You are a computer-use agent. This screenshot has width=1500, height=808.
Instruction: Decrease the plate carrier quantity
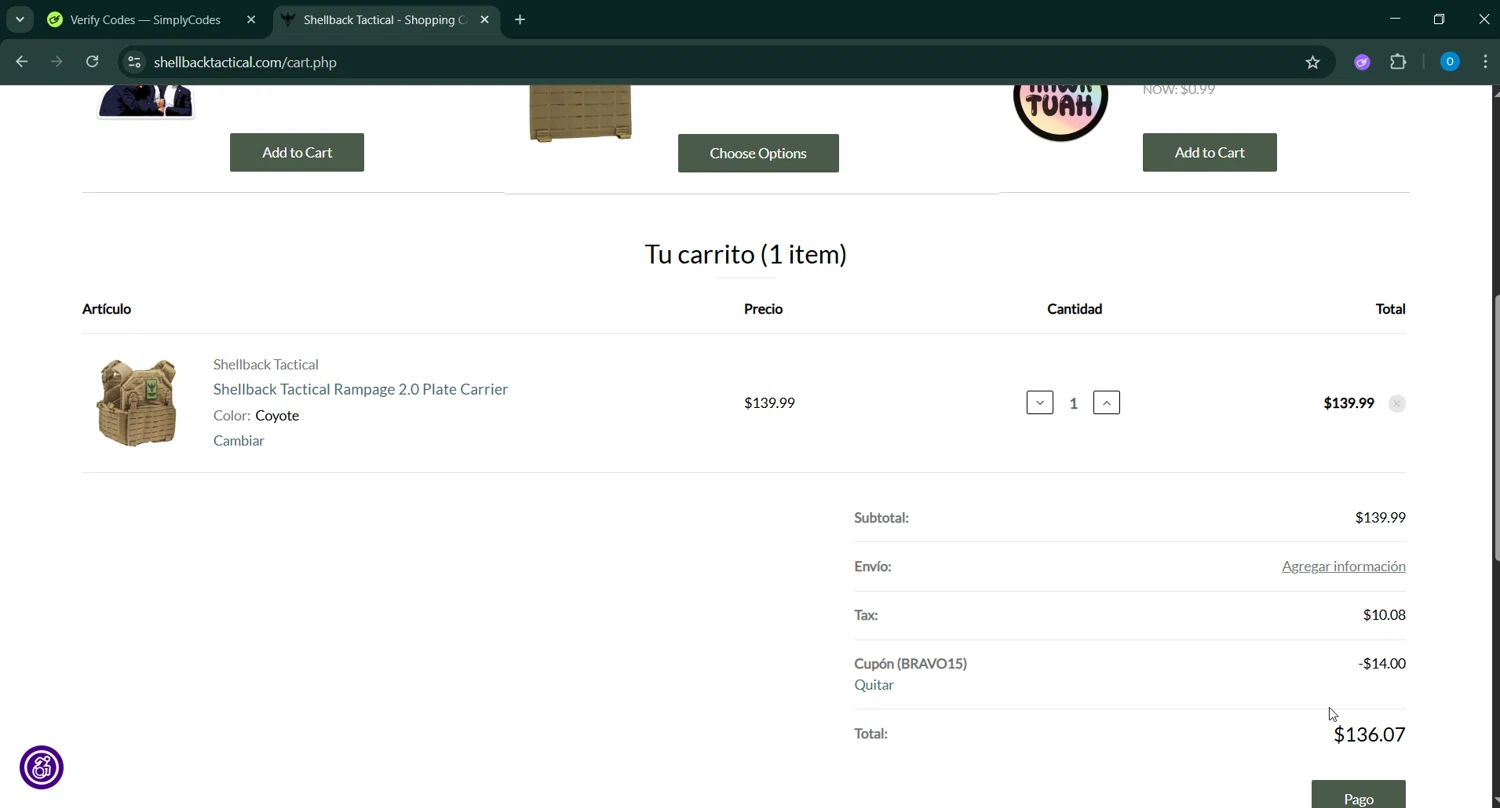1039,403
